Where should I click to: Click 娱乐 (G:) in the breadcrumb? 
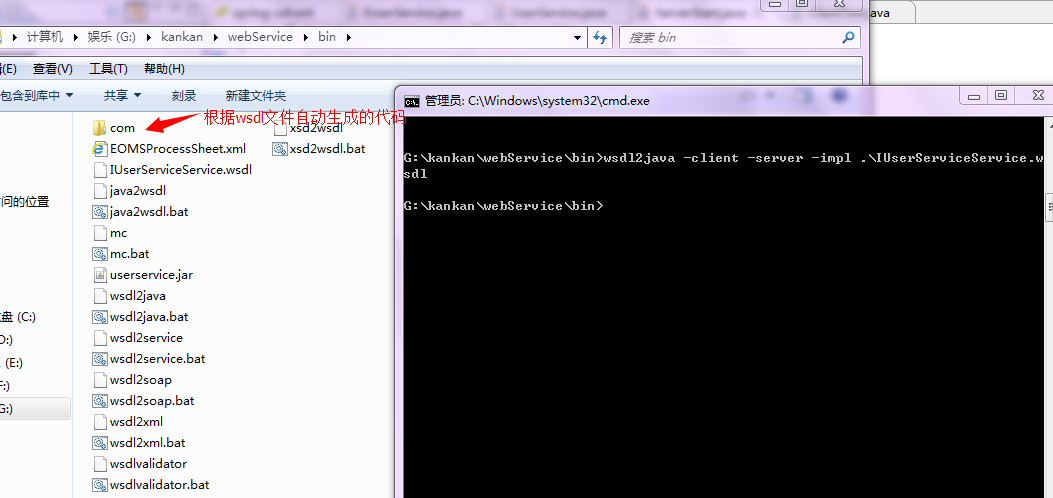coord(111,37)
